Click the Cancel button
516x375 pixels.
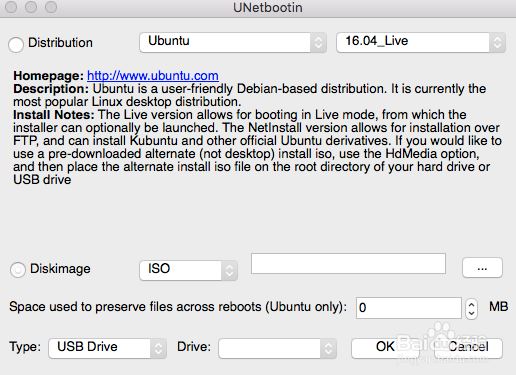coord(468,348)
